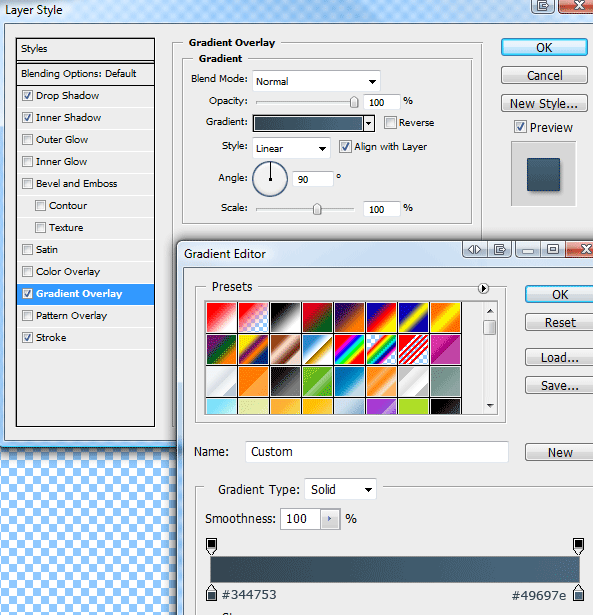Click the angle dial control
The height and width of the screenshot is (615, 593).
[270, 179]
